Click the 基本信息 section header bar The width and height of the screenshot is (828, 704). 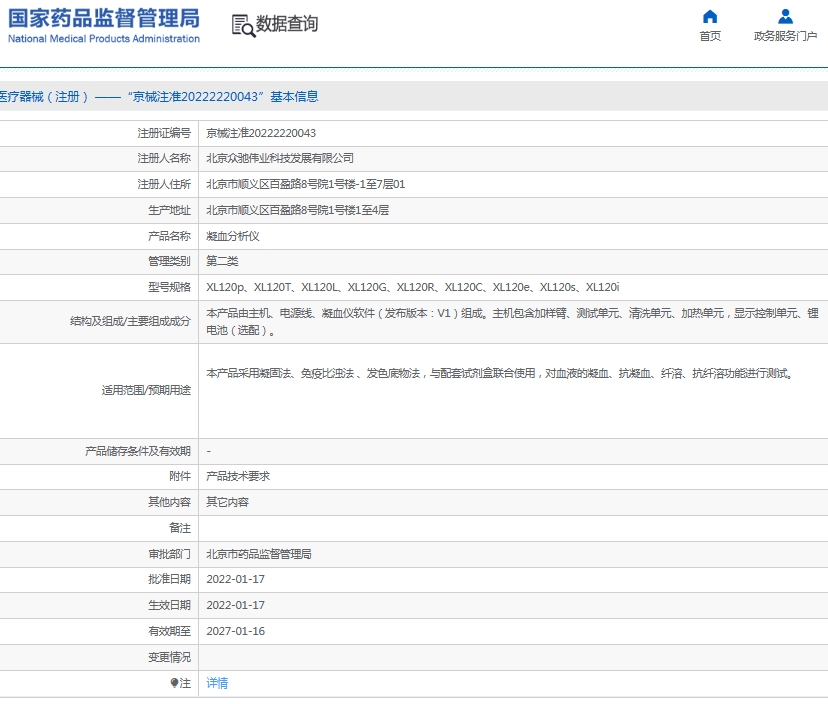tap(414, 97)
